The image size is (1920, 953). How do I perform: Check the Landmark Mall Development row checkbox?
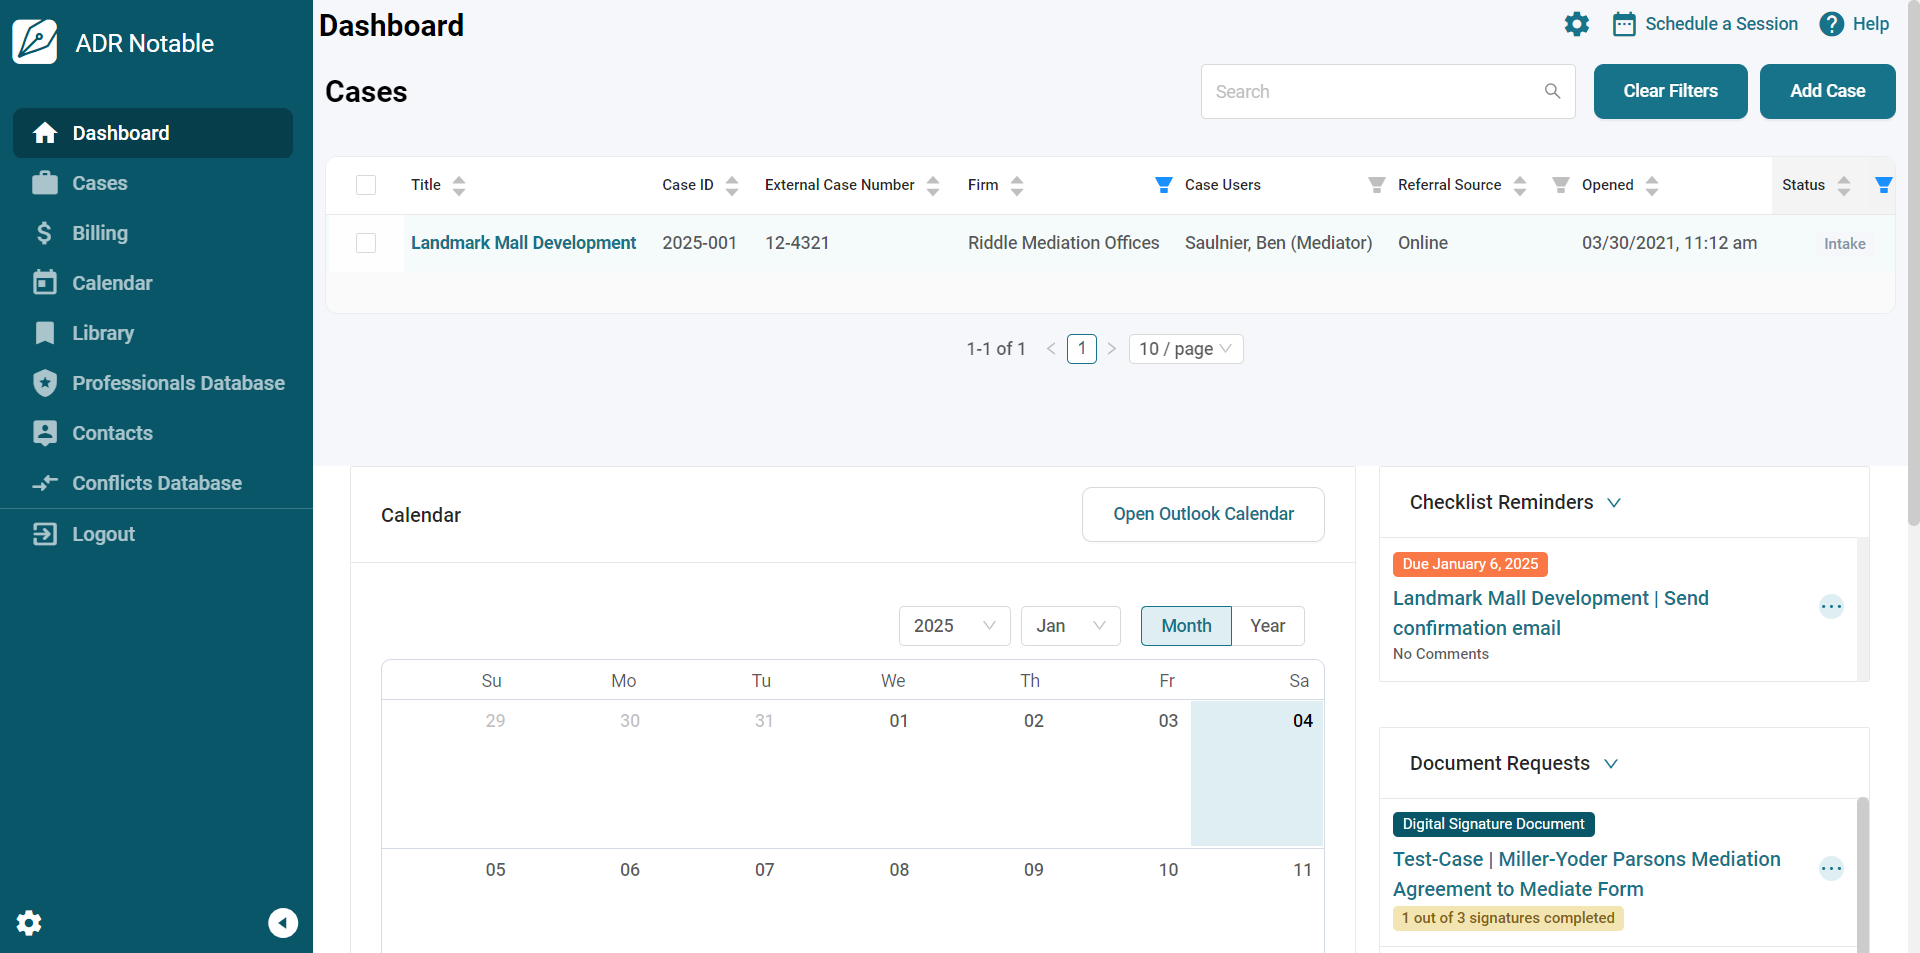click(366, 243)
